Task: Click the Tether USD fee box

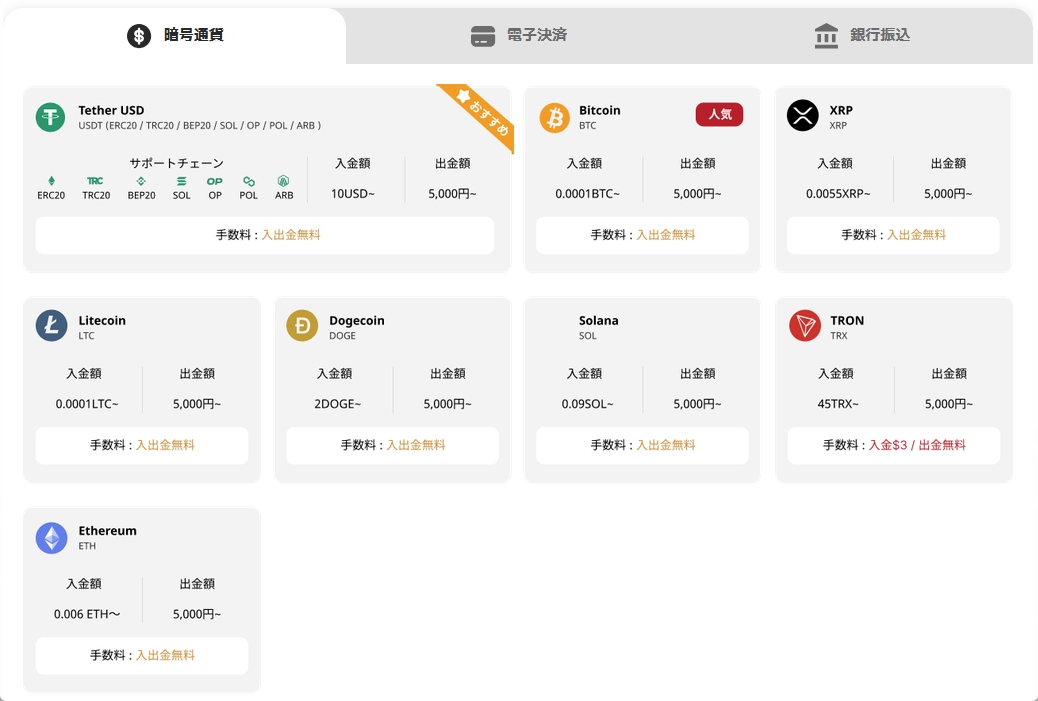Action: tap(265, 235)
